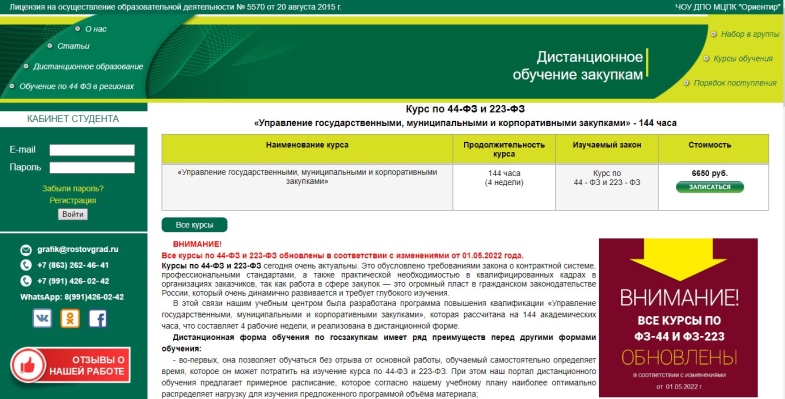
Task: Click red 'ВНИМАНИЕ!' text above article
Action: [197, 244]
